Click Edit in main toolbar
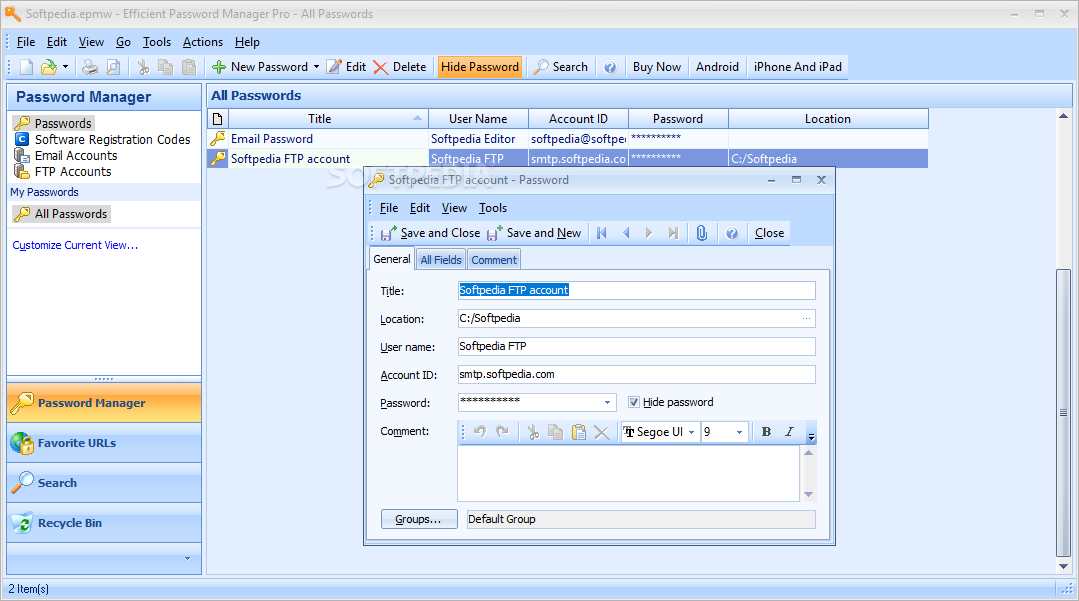1079x601 pixels. coord(346,67)
